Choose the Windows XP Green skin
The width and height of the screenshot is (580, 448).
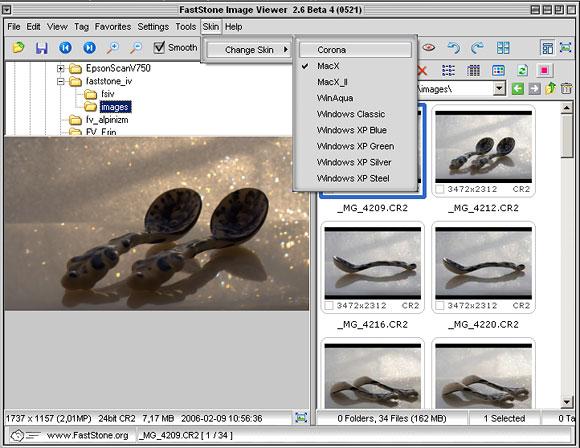click(x=355, y=146)
